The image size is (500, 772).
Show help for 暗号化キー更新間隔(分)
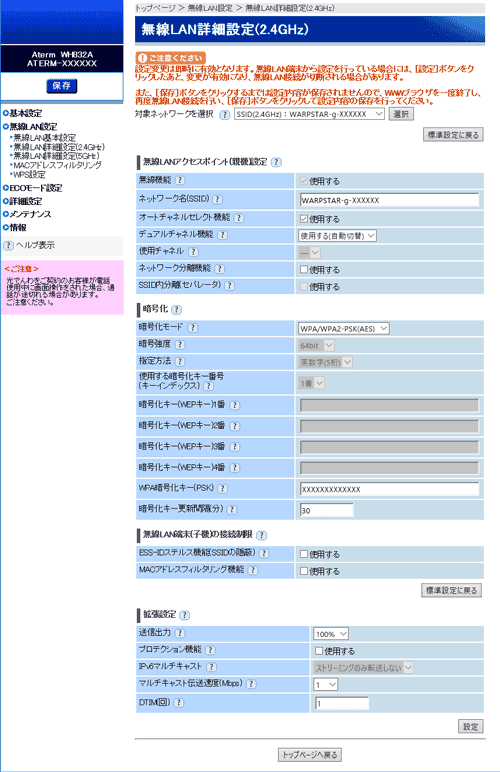[x=231, y=510]
